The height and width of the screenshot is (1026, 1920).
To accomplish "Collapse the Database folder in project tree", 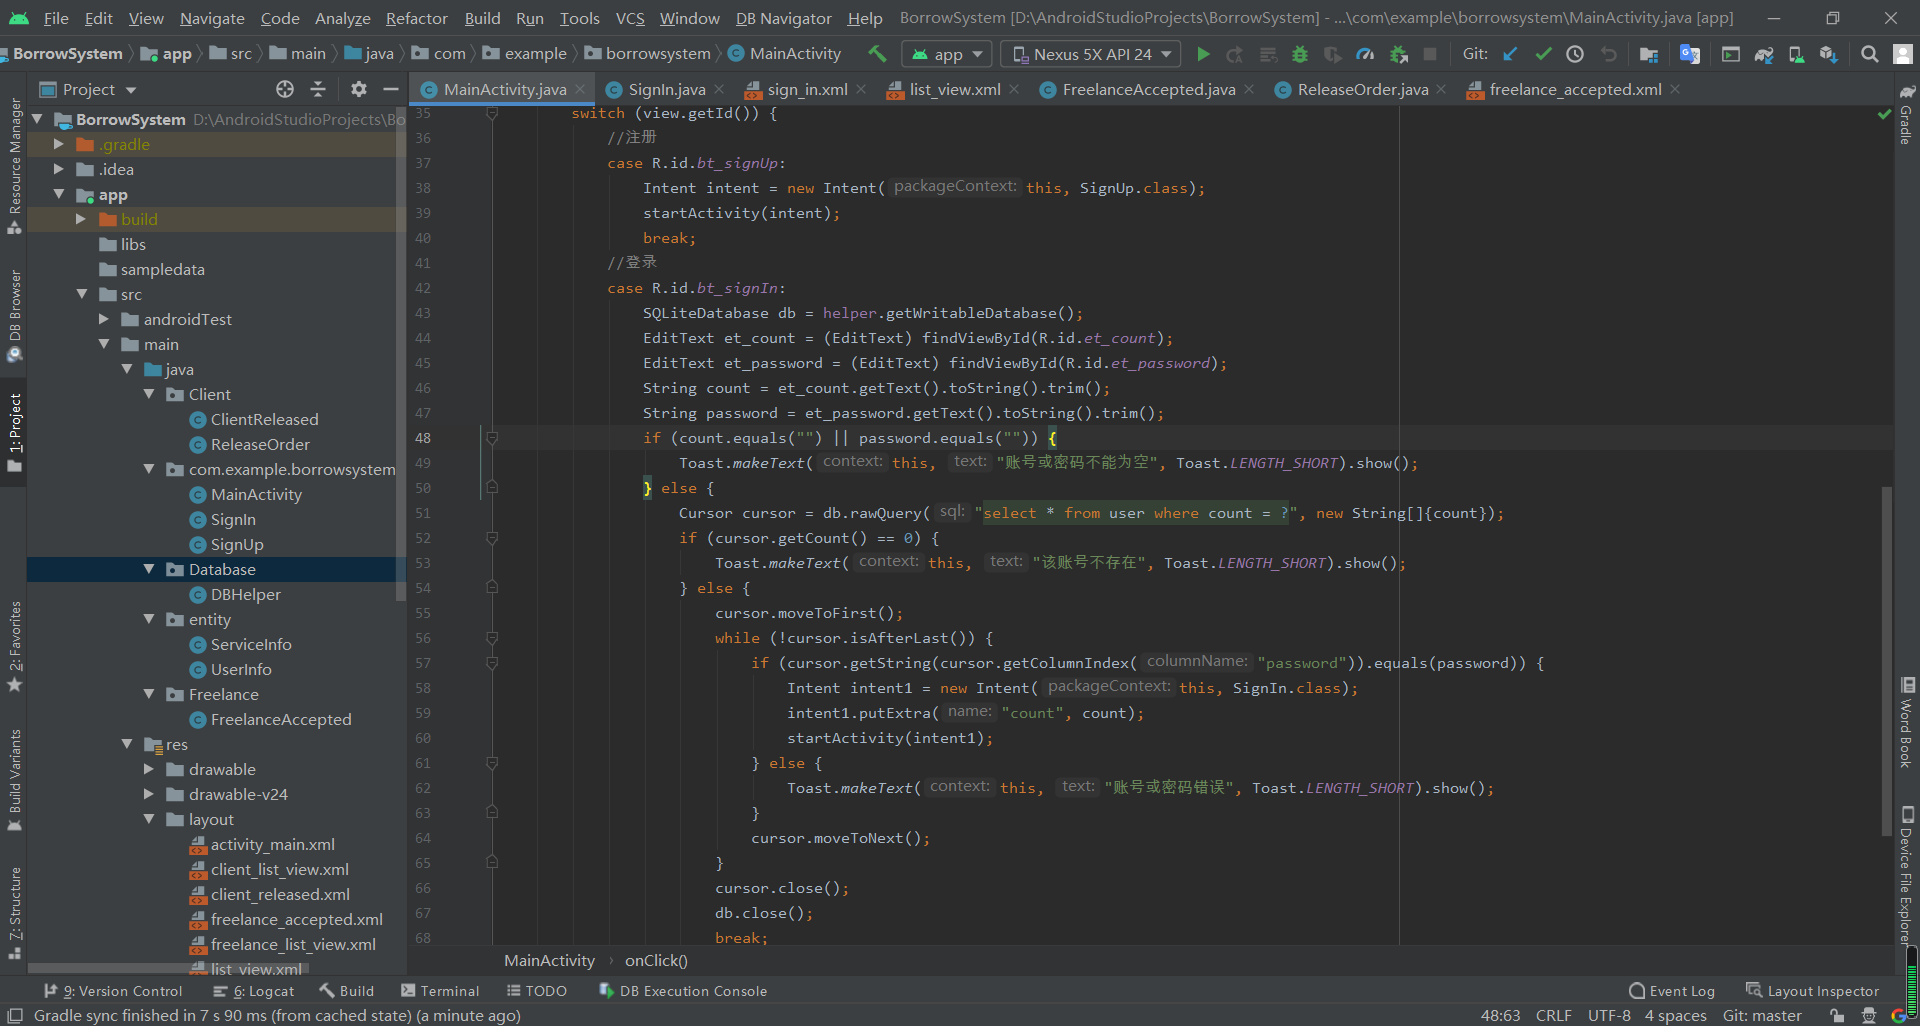I will coord(149,569).
